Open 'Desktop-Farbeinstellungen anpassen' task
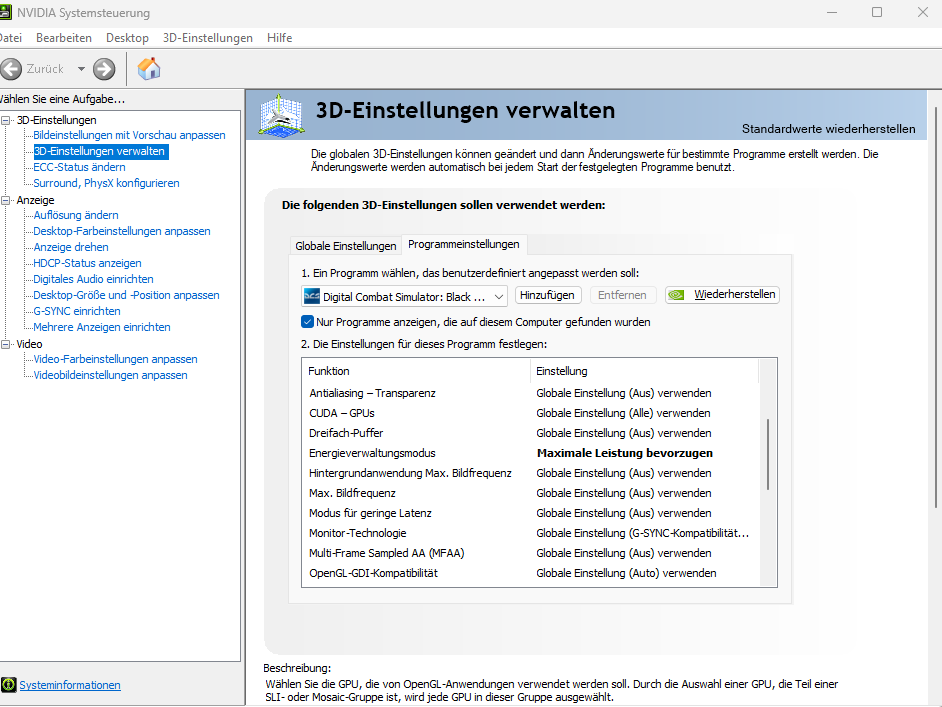The height and width of the screenshot is (707, 942). (x=122, y=231)
